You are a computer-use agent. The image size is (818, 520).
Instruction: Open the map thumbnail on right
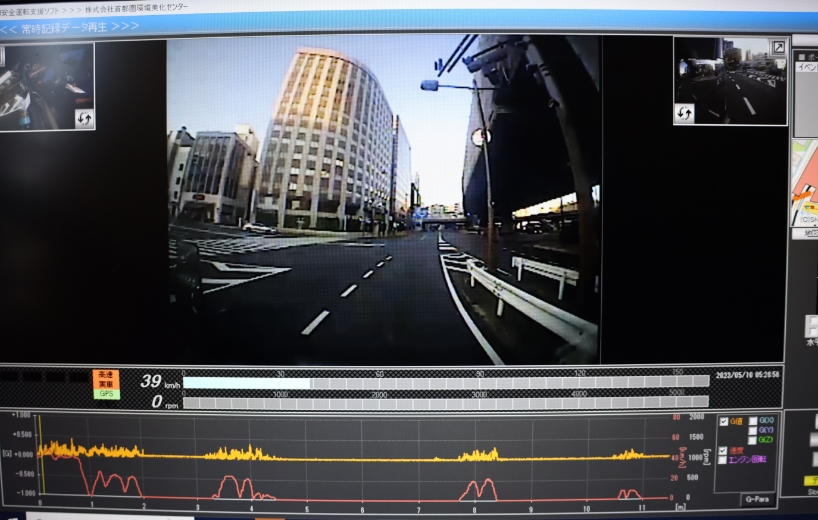[x=804, y=187]
